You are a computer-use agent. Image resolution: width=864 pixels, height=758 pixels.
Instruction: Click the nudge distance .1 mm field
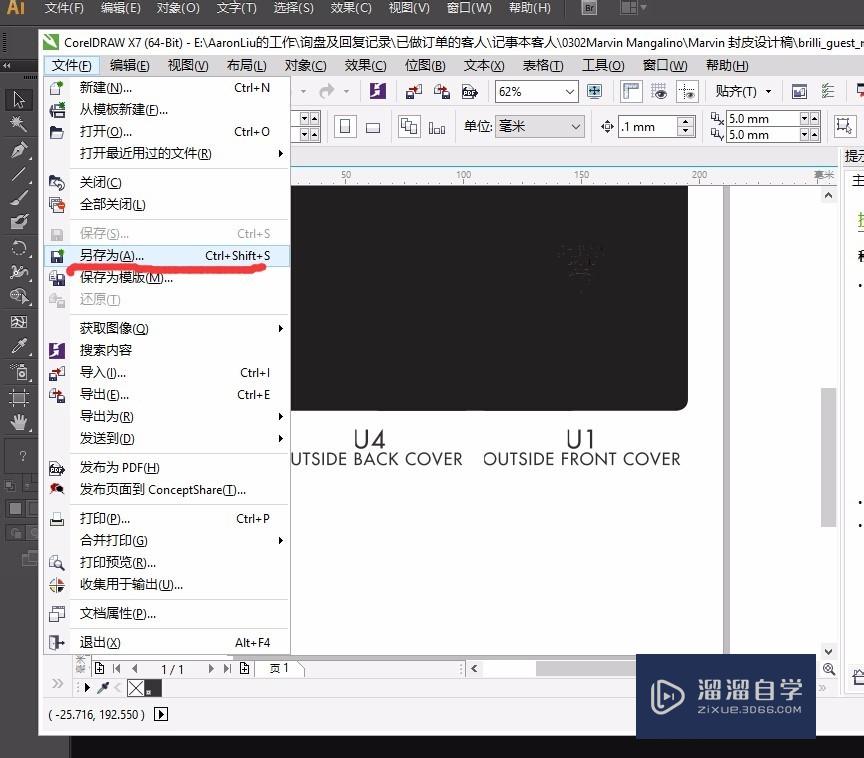coord(647,127)
